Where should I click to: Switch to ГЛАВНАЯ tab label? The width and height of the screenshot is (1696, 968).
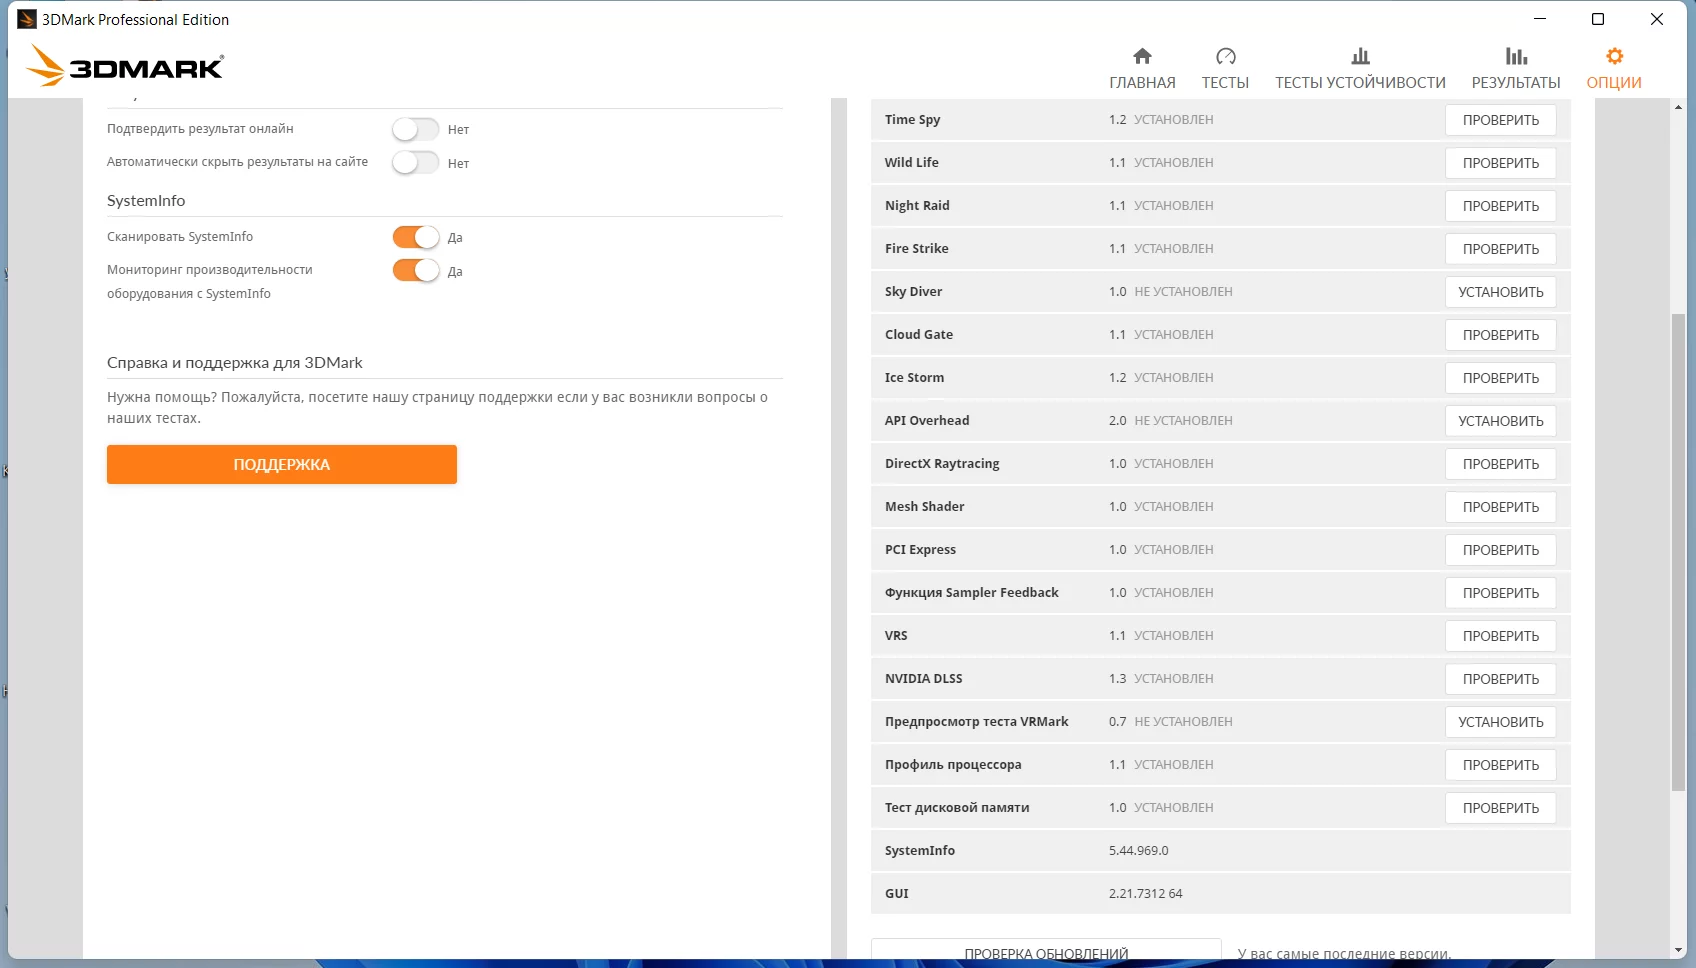(1142, 83)
